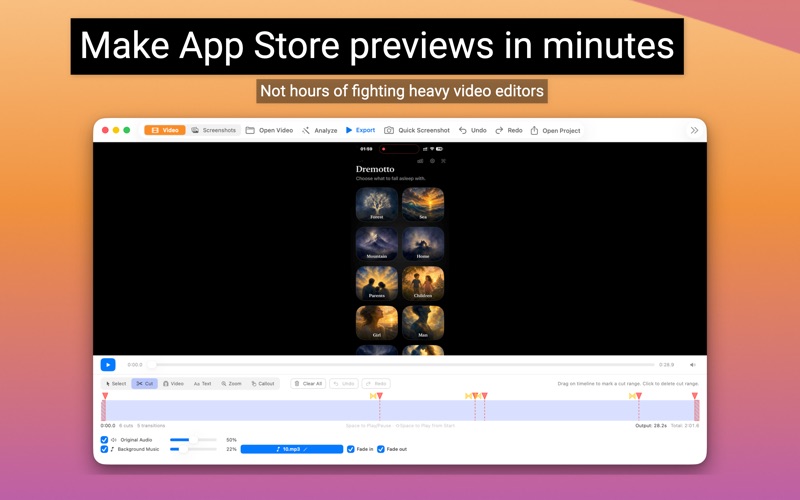Click the 10.mp3 music file button
This screenshot has height=500, width=800.
tap(292, 449)
